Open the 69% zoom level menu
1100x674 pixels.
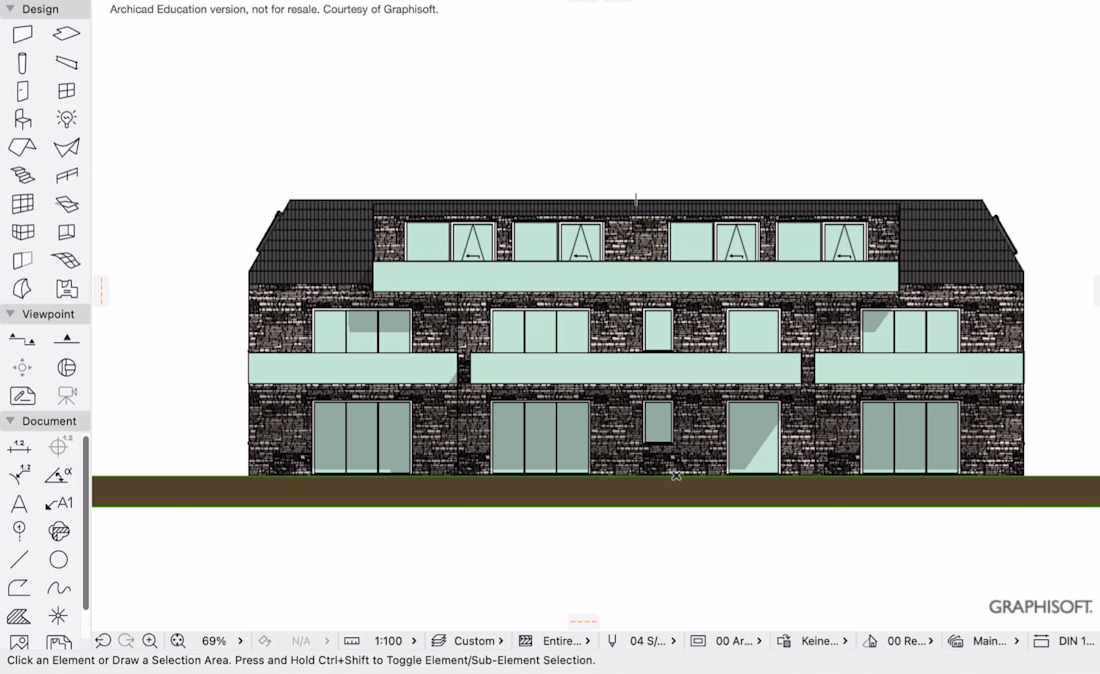(x=222, y=641)
